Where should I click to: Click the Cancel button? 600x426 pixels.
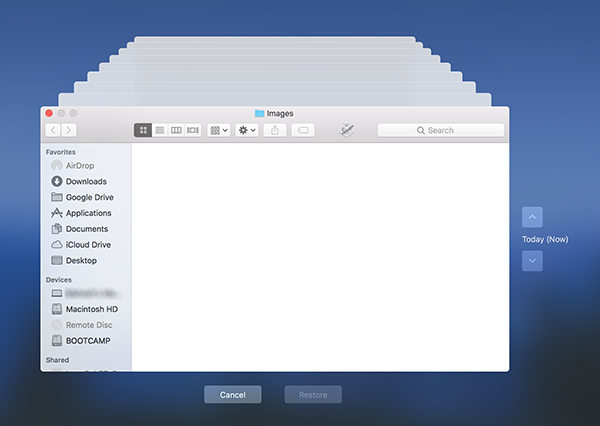(233, 395)
